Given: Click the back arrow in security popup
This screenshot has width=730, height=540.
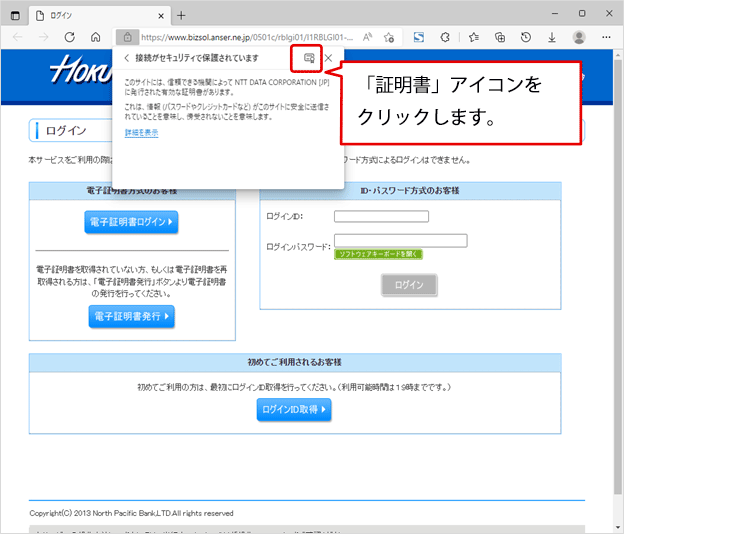Looking at the screenshot, I should pyautogui.click(x=126, y=58).
